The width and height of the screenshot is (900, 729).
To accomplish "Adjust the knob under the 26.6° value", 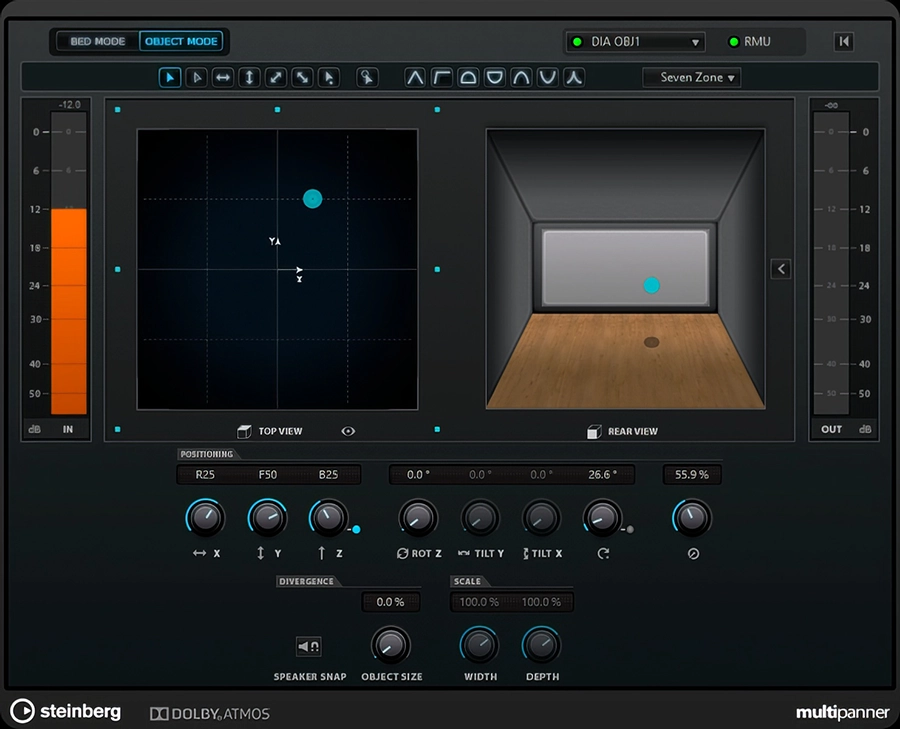I will point(603,518).
